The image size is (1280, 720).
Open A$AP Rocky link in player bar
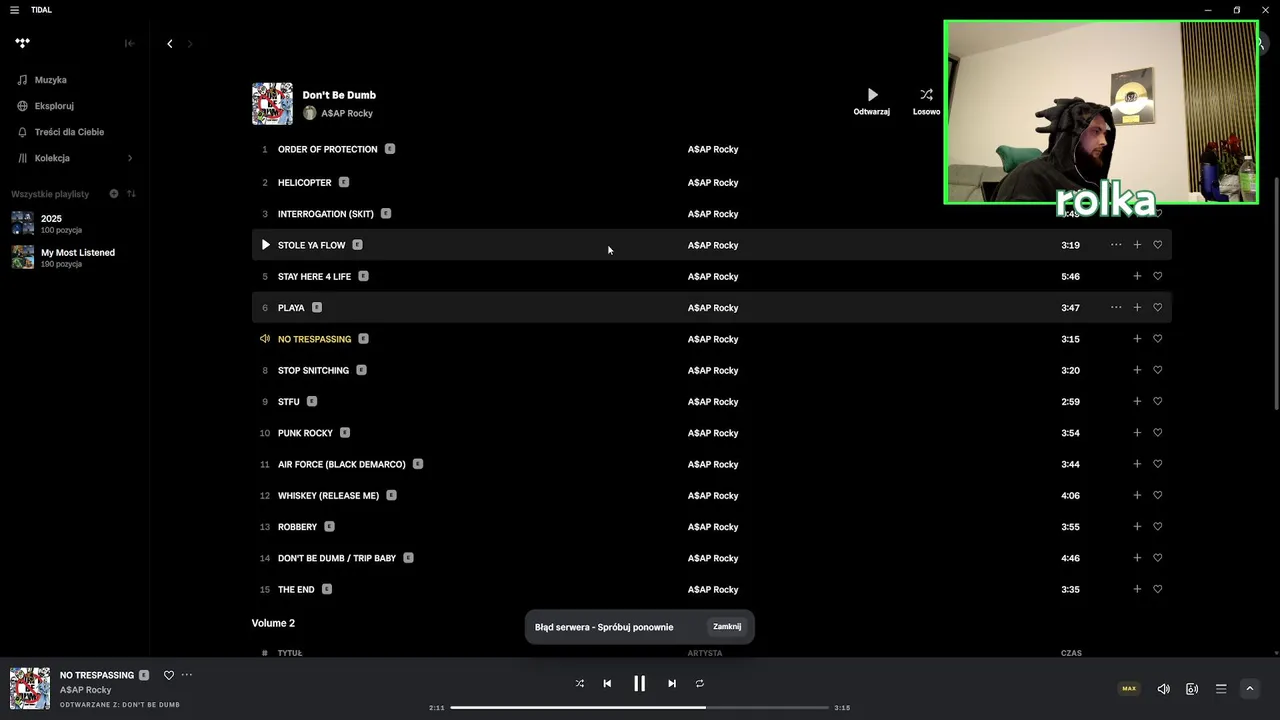tap(85, 690)
